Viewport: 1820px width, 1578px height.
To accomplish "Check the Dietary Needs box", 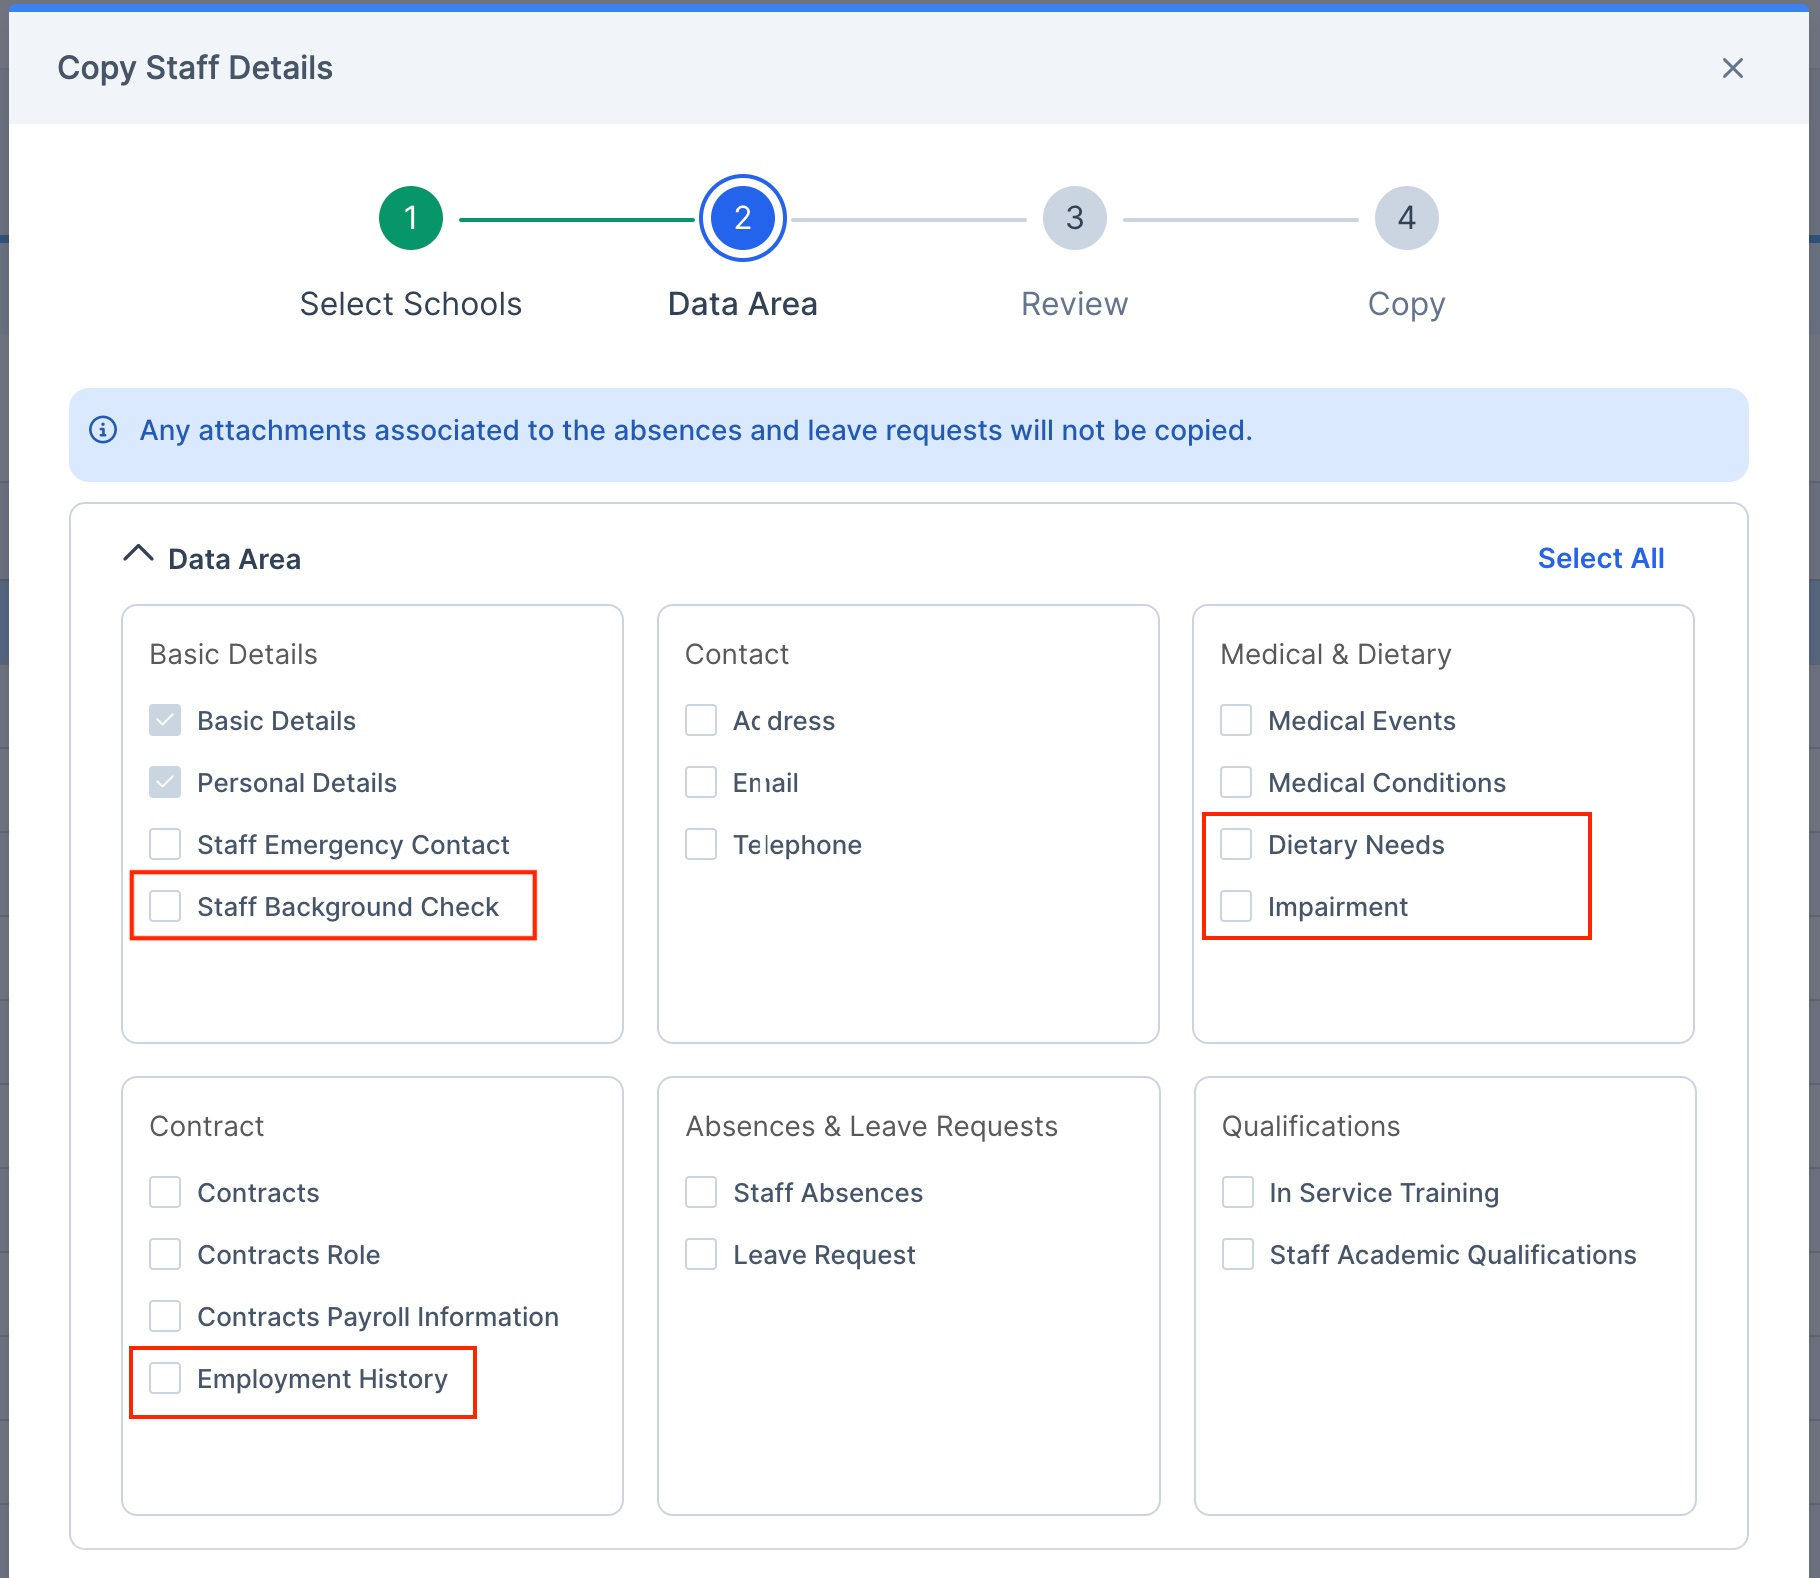I will [1236, 844].
